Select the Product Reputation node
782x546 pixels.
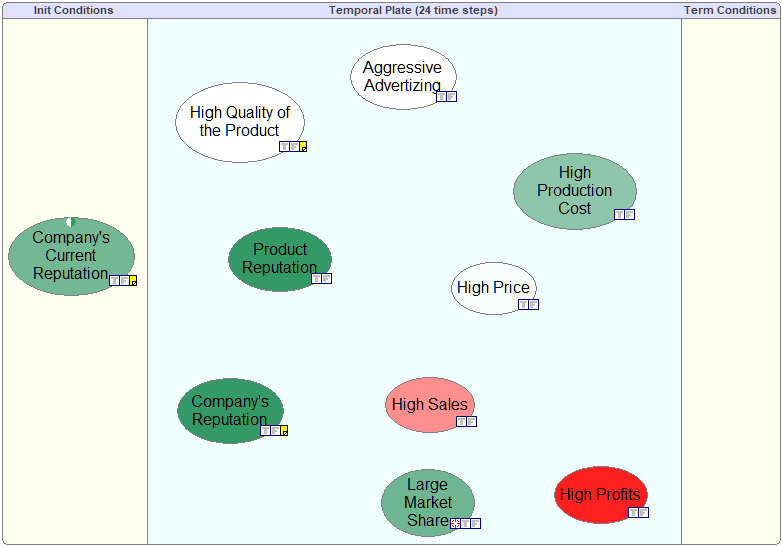[280, 259]
